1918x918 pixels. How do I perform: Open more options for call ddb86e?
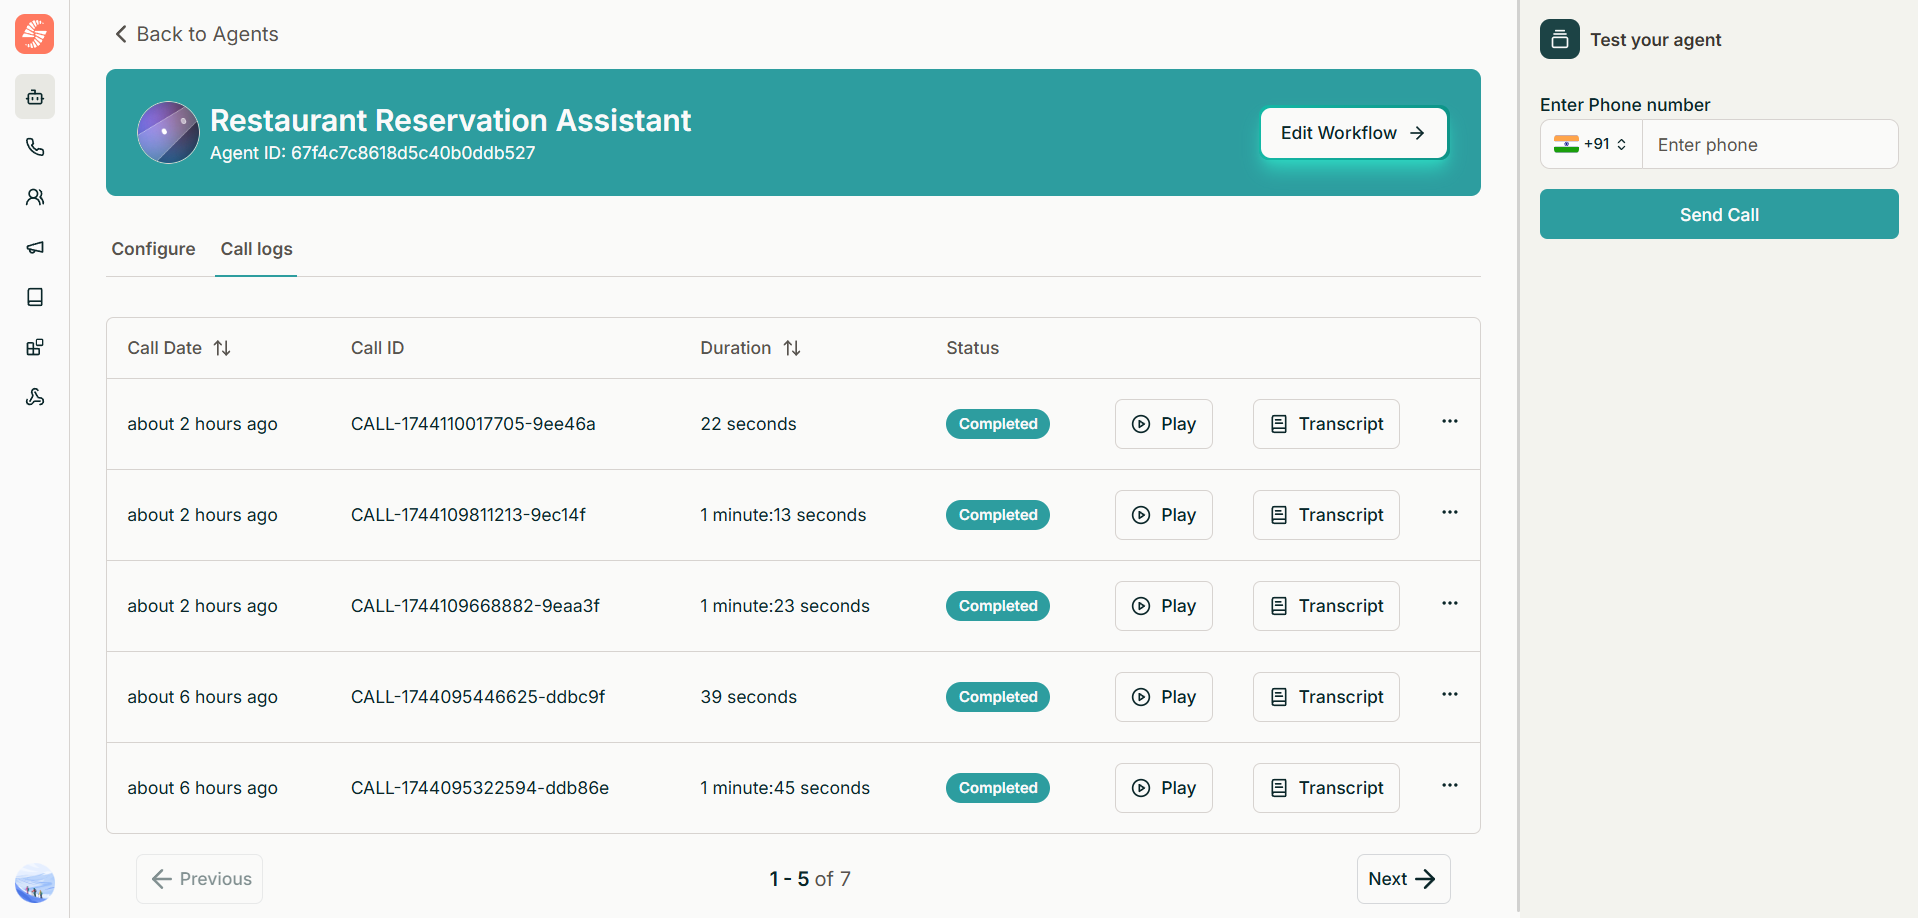[1450, 785]
